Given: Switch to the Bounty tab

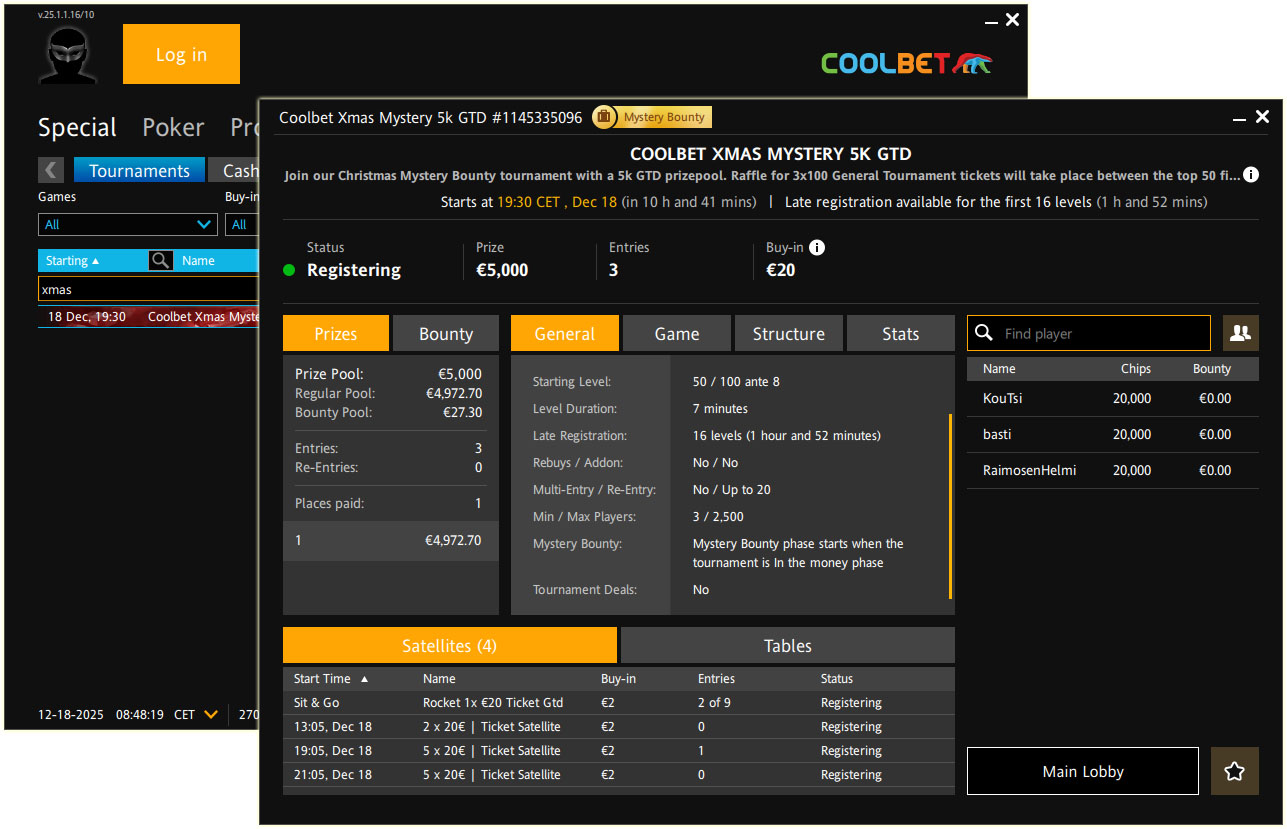Looking at the screenshot, I should point(445,334).
